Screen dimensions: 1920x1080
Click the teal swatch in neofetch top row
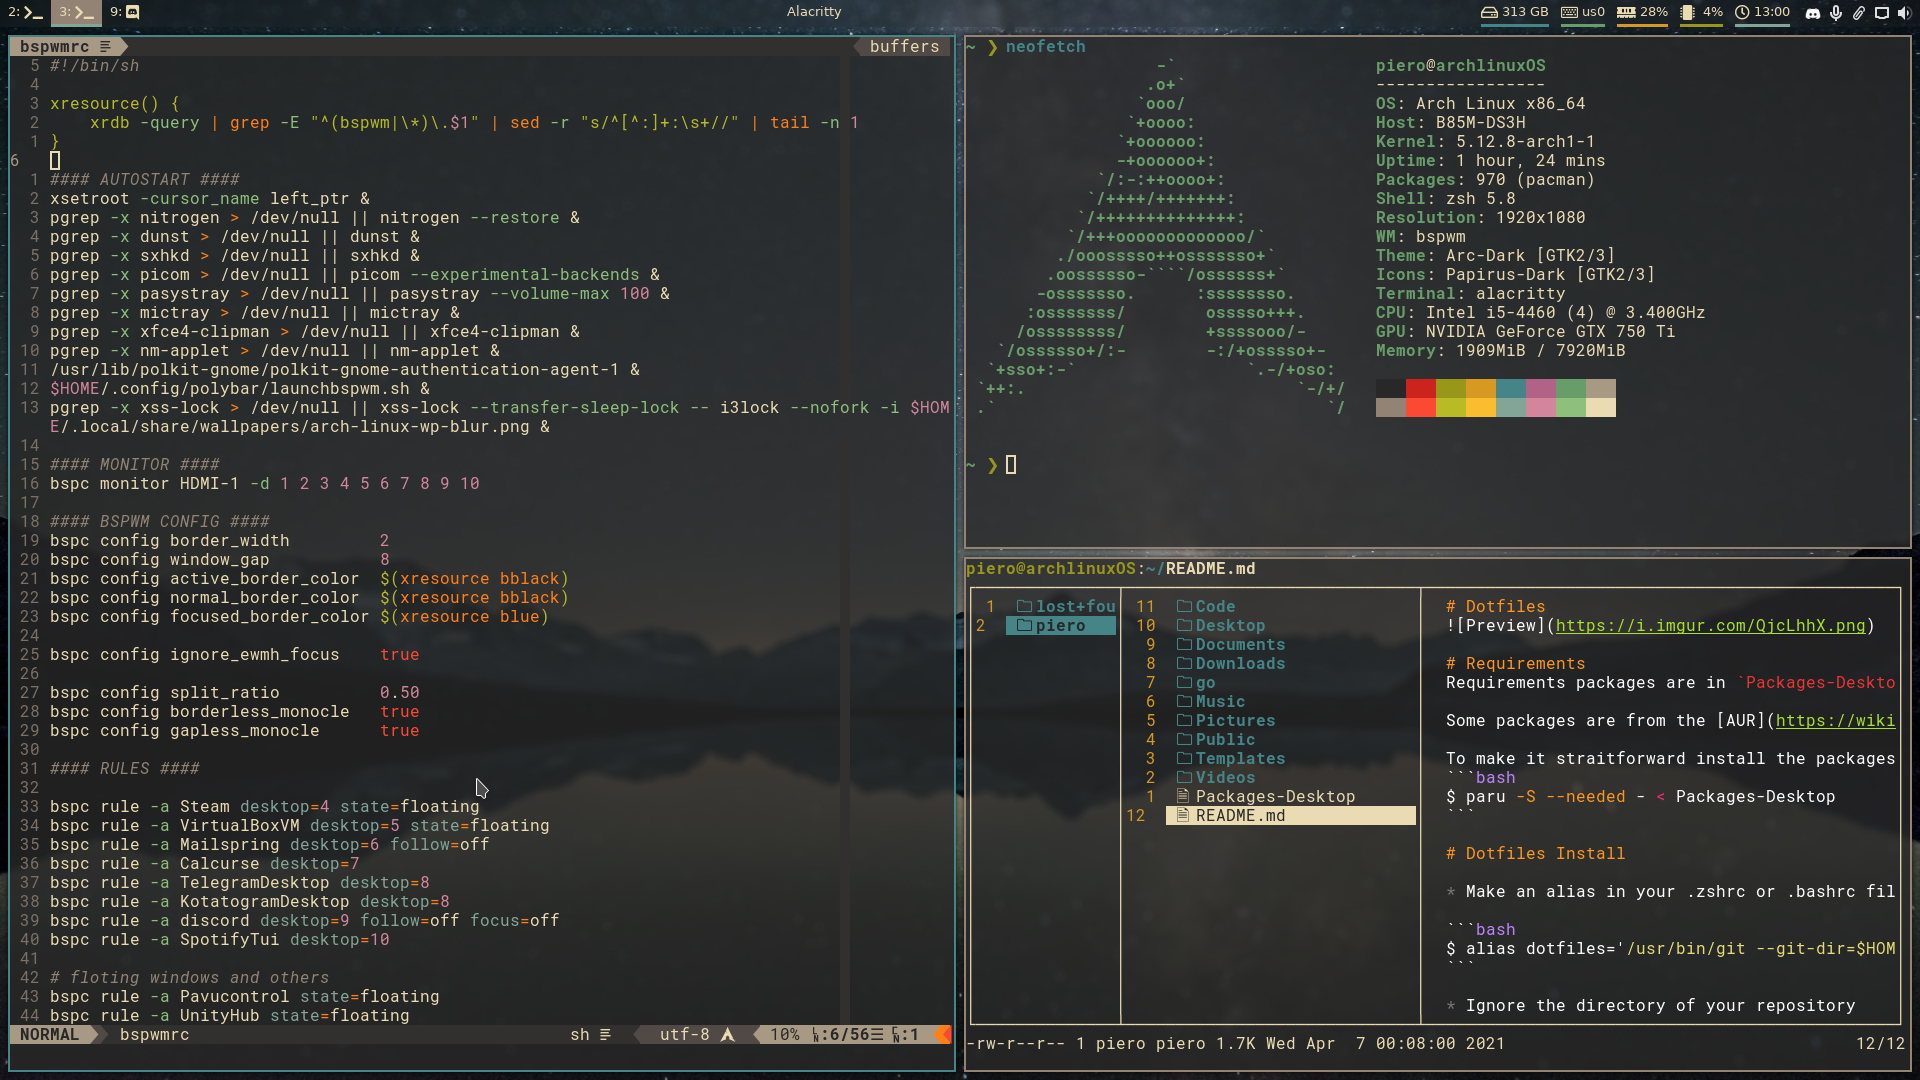click(1511, 389)
